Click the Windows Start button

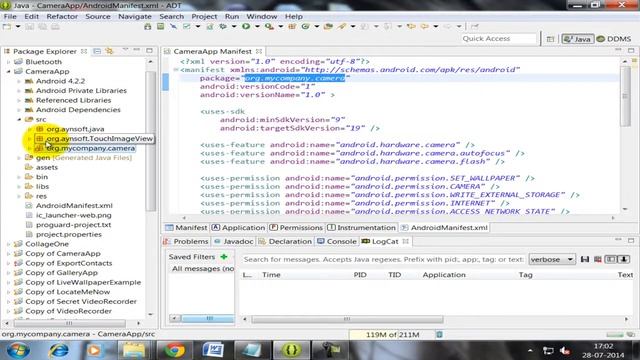pyautogui.click(x=18, y=350)
